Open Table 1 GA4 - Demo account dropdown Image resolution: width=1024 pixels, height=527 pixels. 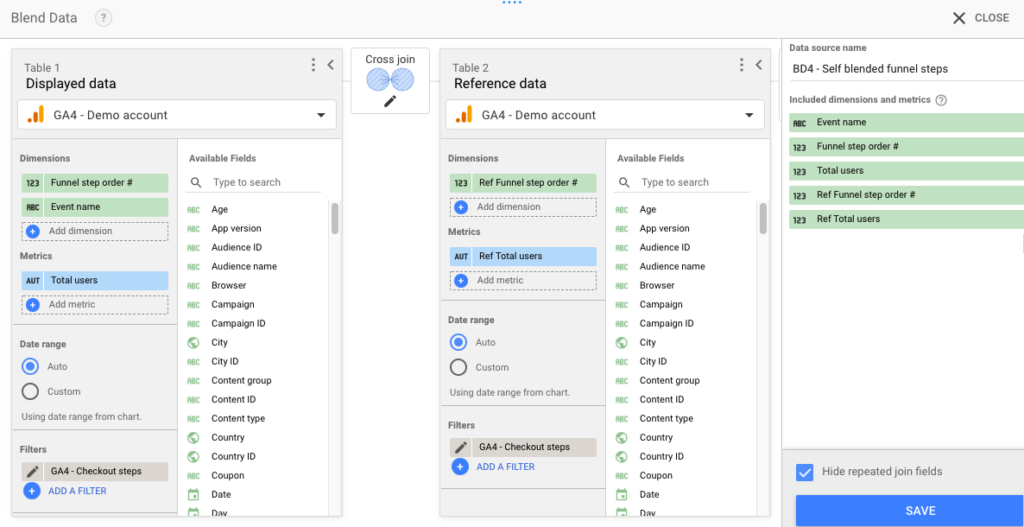[177, 115]
